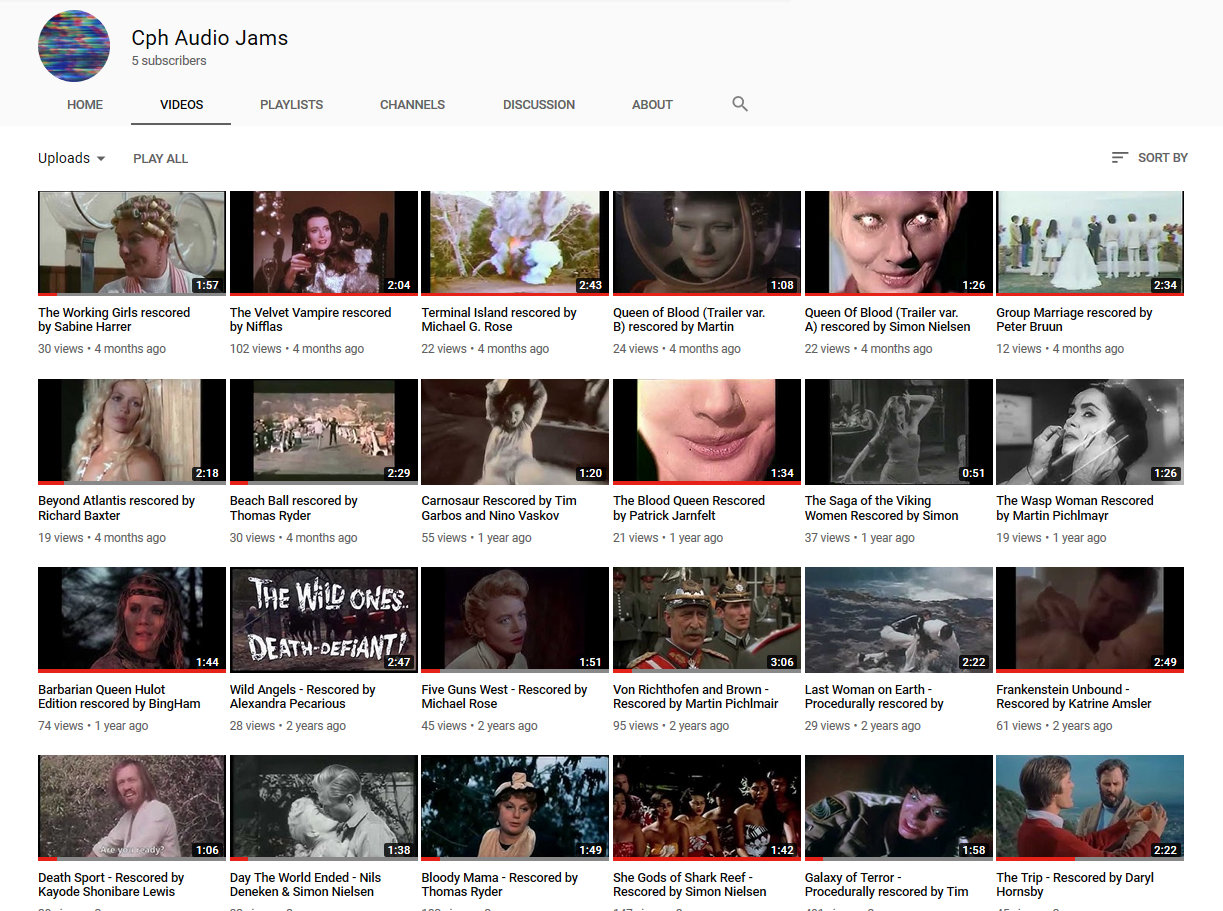Viewport: 1223px width, 911px height.
Task: Open title 'Galaxy of Terror - Procedurally rescored'
Action: (887, 885)
